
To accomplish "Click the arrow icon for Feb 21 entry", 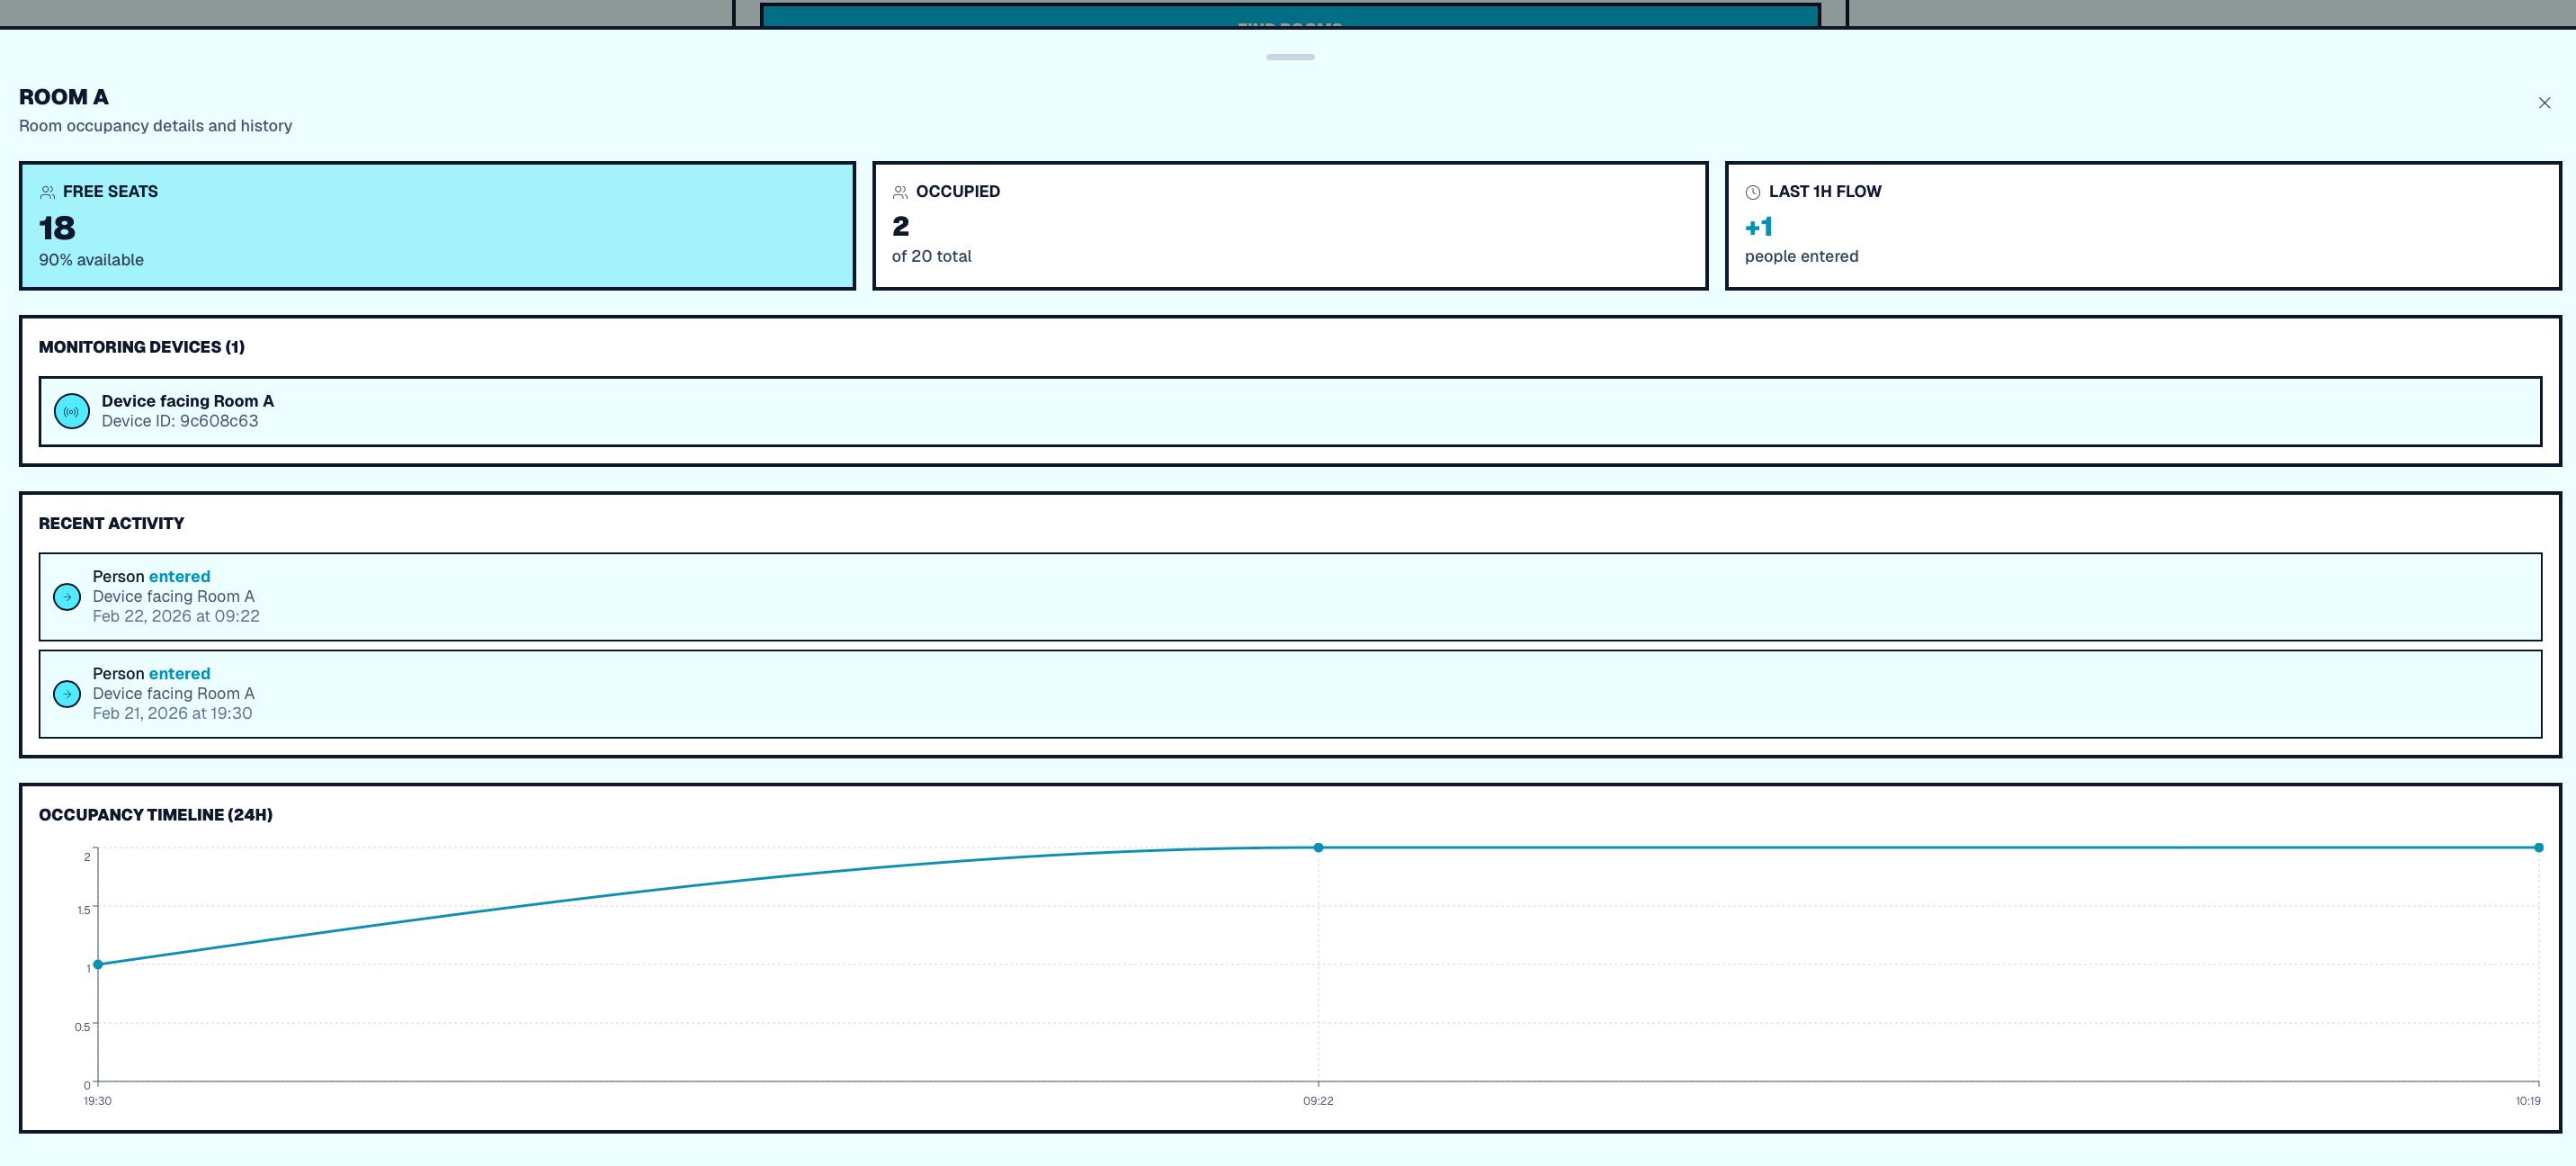I will [67, 694].
